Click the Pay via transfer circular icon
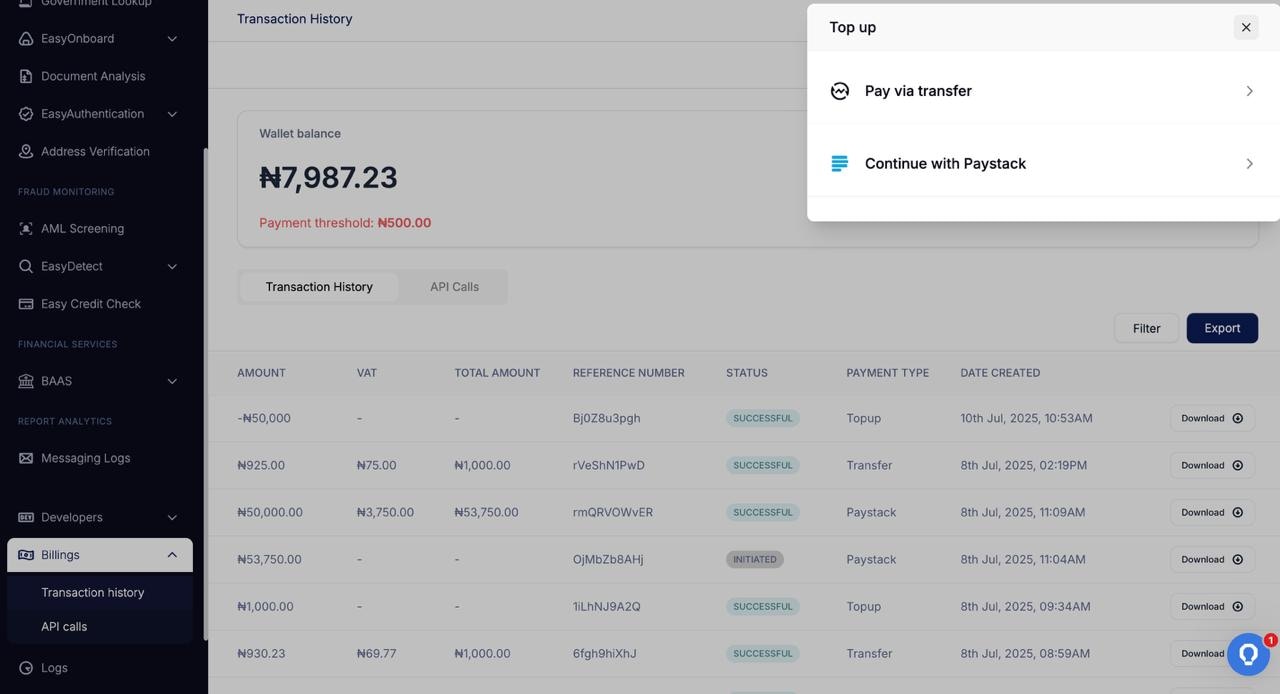The height and width of the screenshot is (694, 1280). coord(839,90)
